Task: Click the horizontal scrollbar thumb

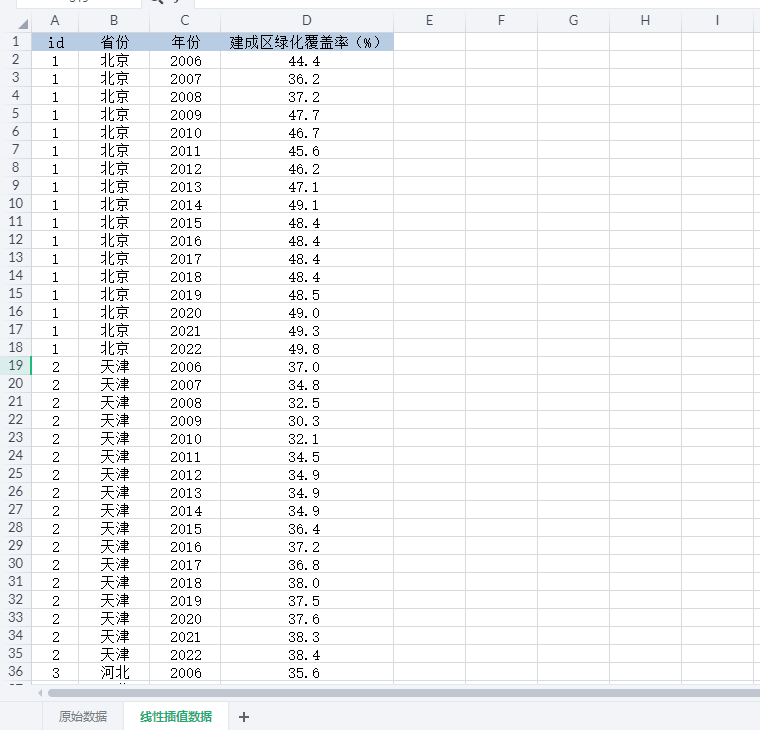Action: (x=404, y=693)
